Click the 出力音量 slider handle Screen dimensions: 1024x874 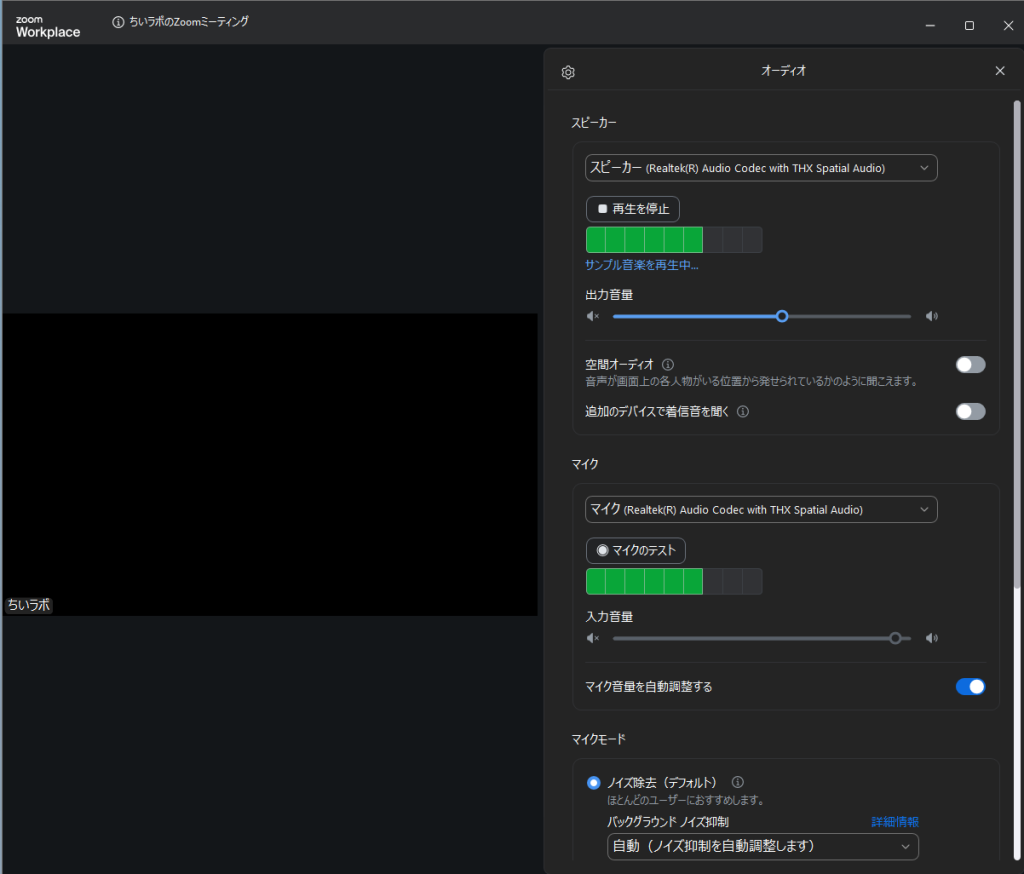click(x=782, y=316)
